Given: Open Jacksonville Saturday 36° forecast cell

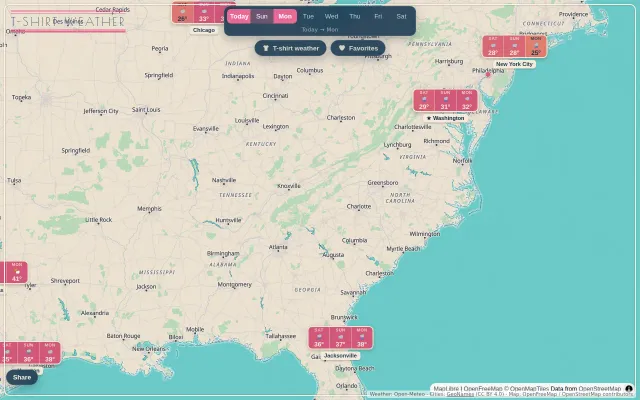Looking at the screenshot, I should tap(319, 338).
